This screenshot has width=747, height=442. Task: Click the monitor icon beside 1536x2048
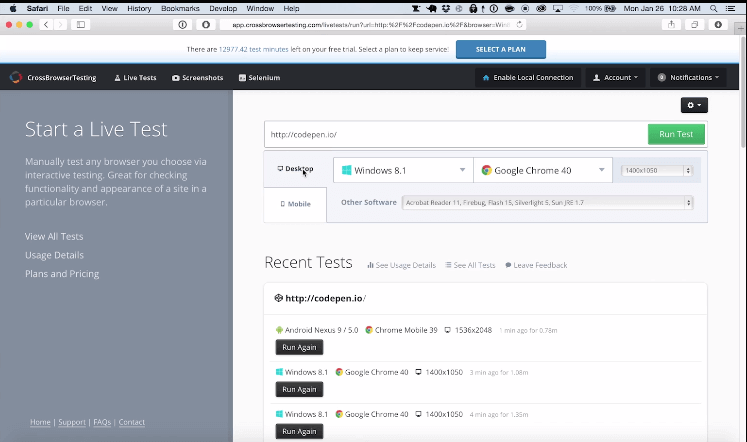click(447, 330)
